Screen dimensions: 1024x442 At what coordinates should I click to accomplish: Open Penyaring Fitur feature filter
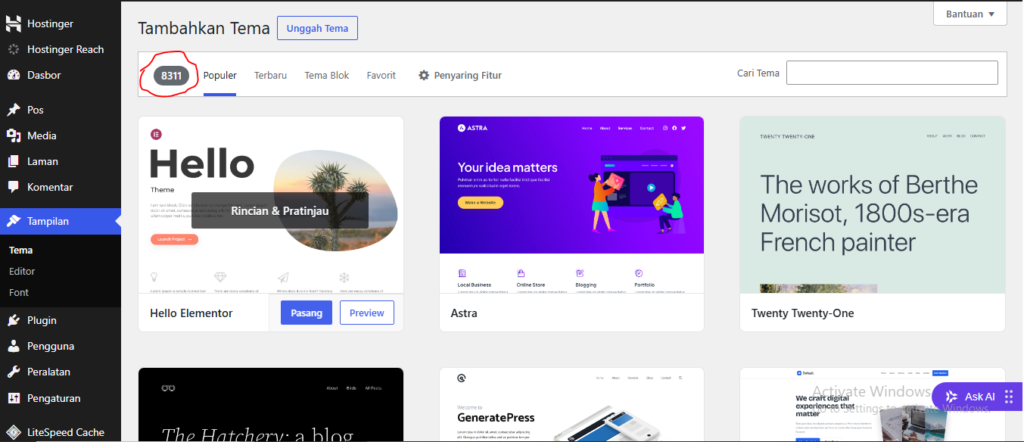460,75
